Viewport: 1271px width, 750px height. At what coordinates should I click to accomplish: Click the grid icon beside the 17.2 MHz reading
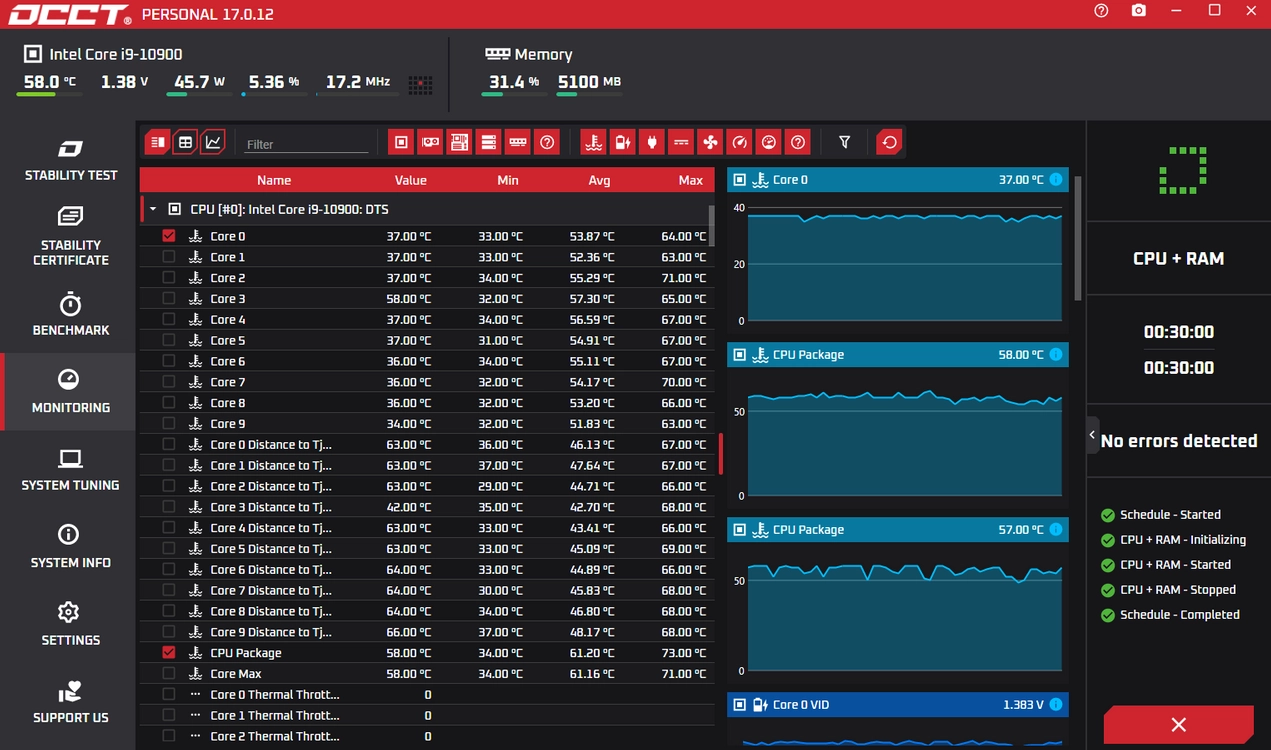[x=421, y=85]
